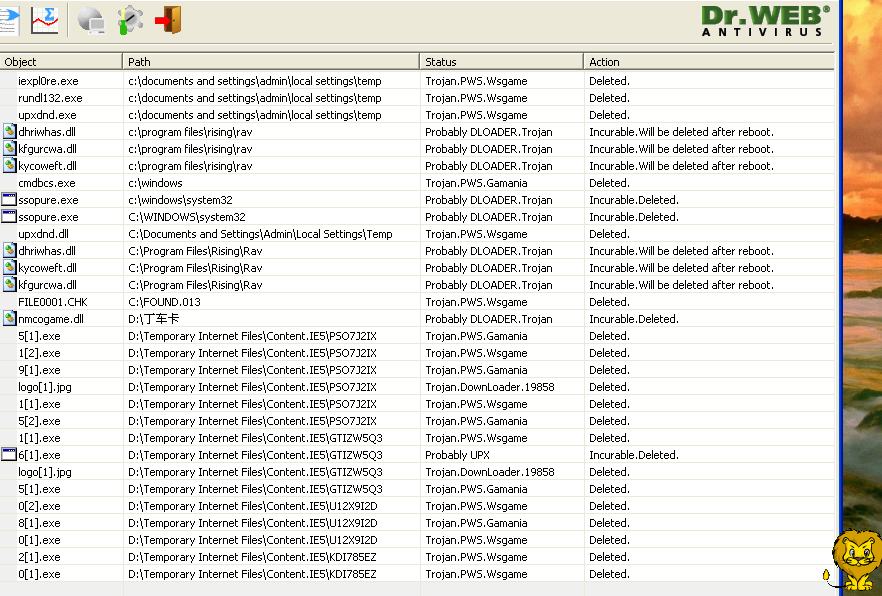This screenshot has height=596, width=882.
Task: Sort by the Object column header
Action: pyautogui.click(x=61, y=62)
